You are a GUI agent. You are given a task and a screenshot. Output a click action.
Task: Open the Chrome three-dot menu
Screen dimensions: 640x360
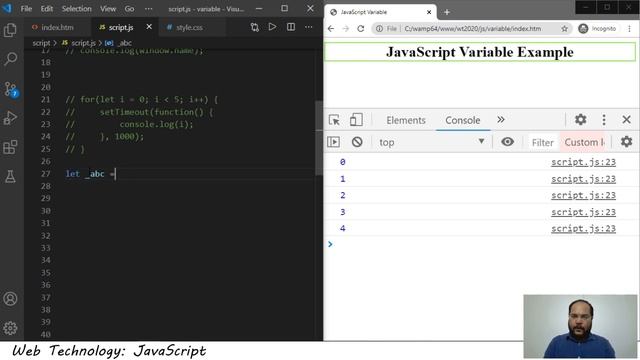tap(629, 29)
